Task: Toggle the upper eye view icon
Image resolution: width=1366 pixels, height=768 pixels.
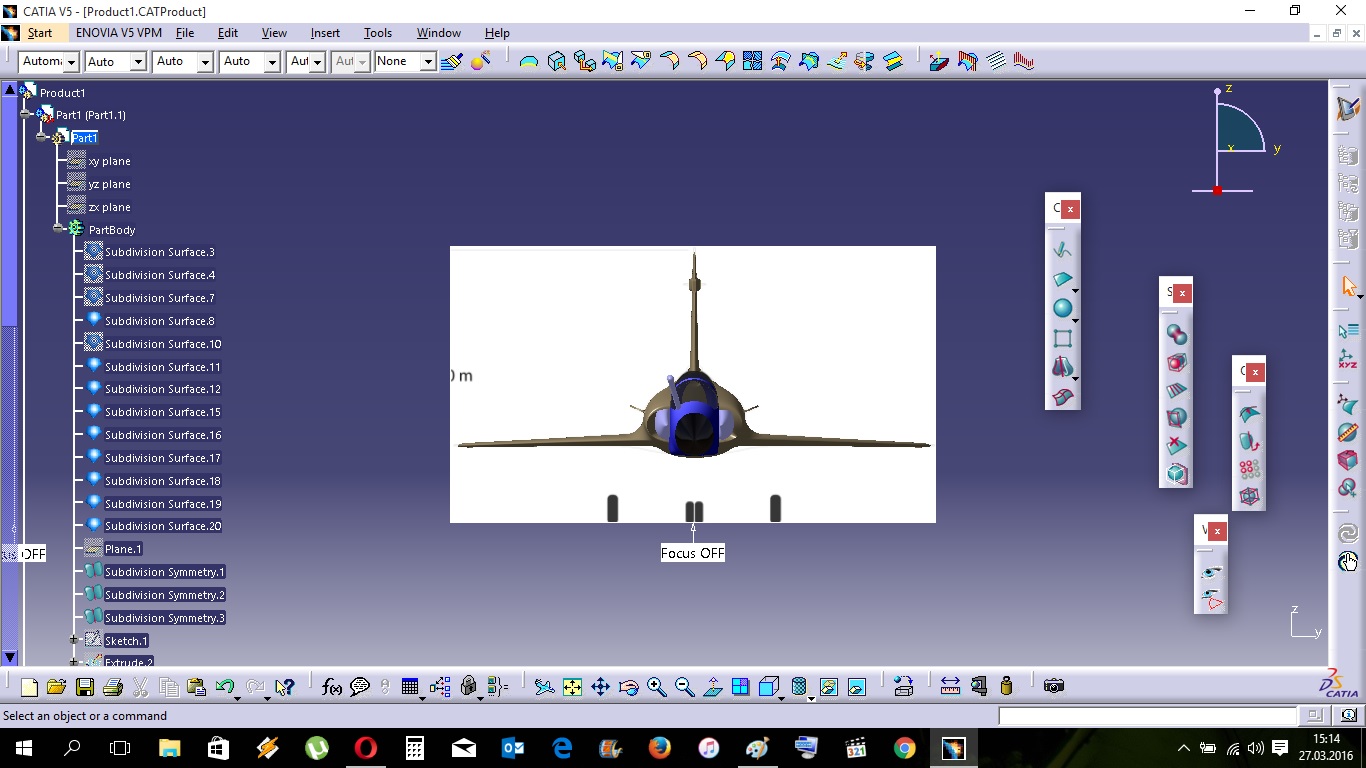Action: pos(1211,572)
